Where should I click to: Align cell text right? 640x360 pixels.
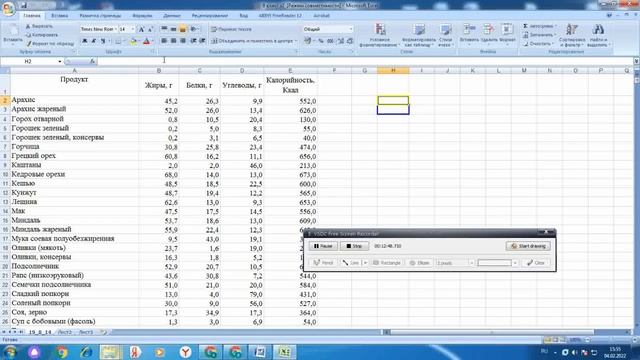click(x=182, y=41)
